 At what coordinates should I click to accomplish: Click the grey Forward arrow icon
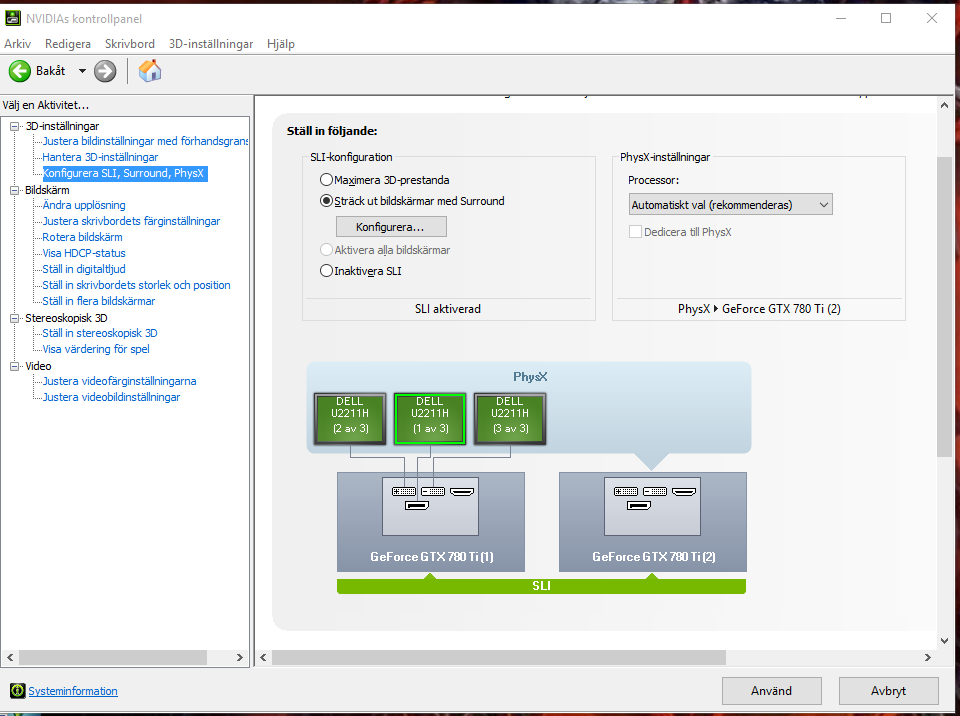pos(105,71)
